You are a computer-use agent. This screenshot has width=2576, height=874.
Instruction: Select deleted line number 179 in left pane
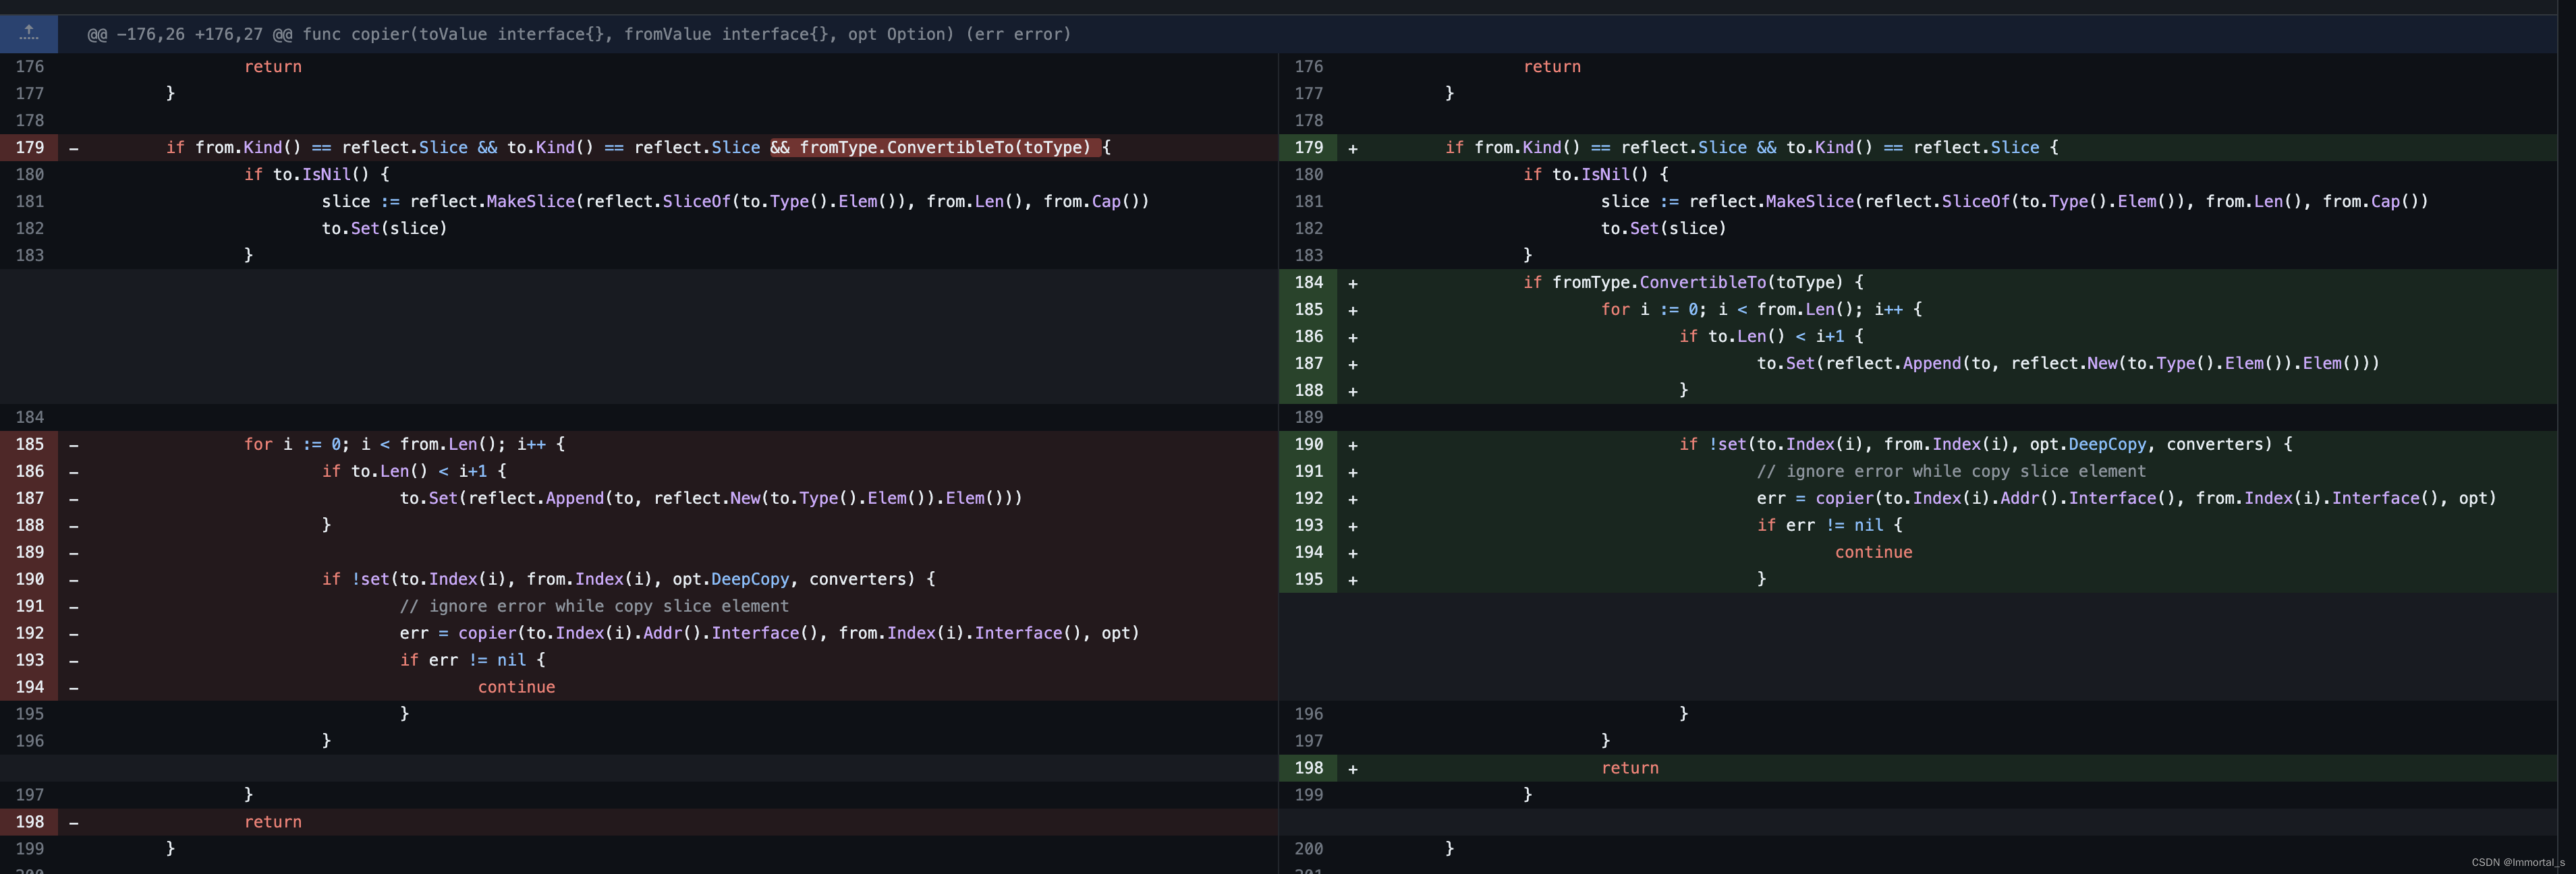tap(30, 147)
